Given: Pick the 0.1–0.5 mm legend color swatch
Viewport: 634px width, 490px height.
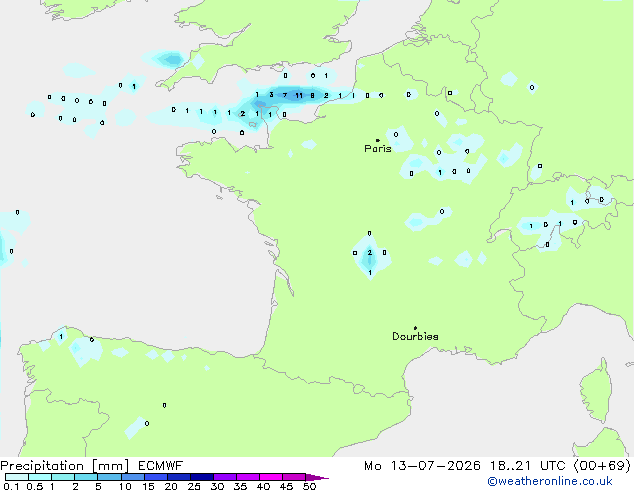Looking at the screenshot, I should pos(17,477).
